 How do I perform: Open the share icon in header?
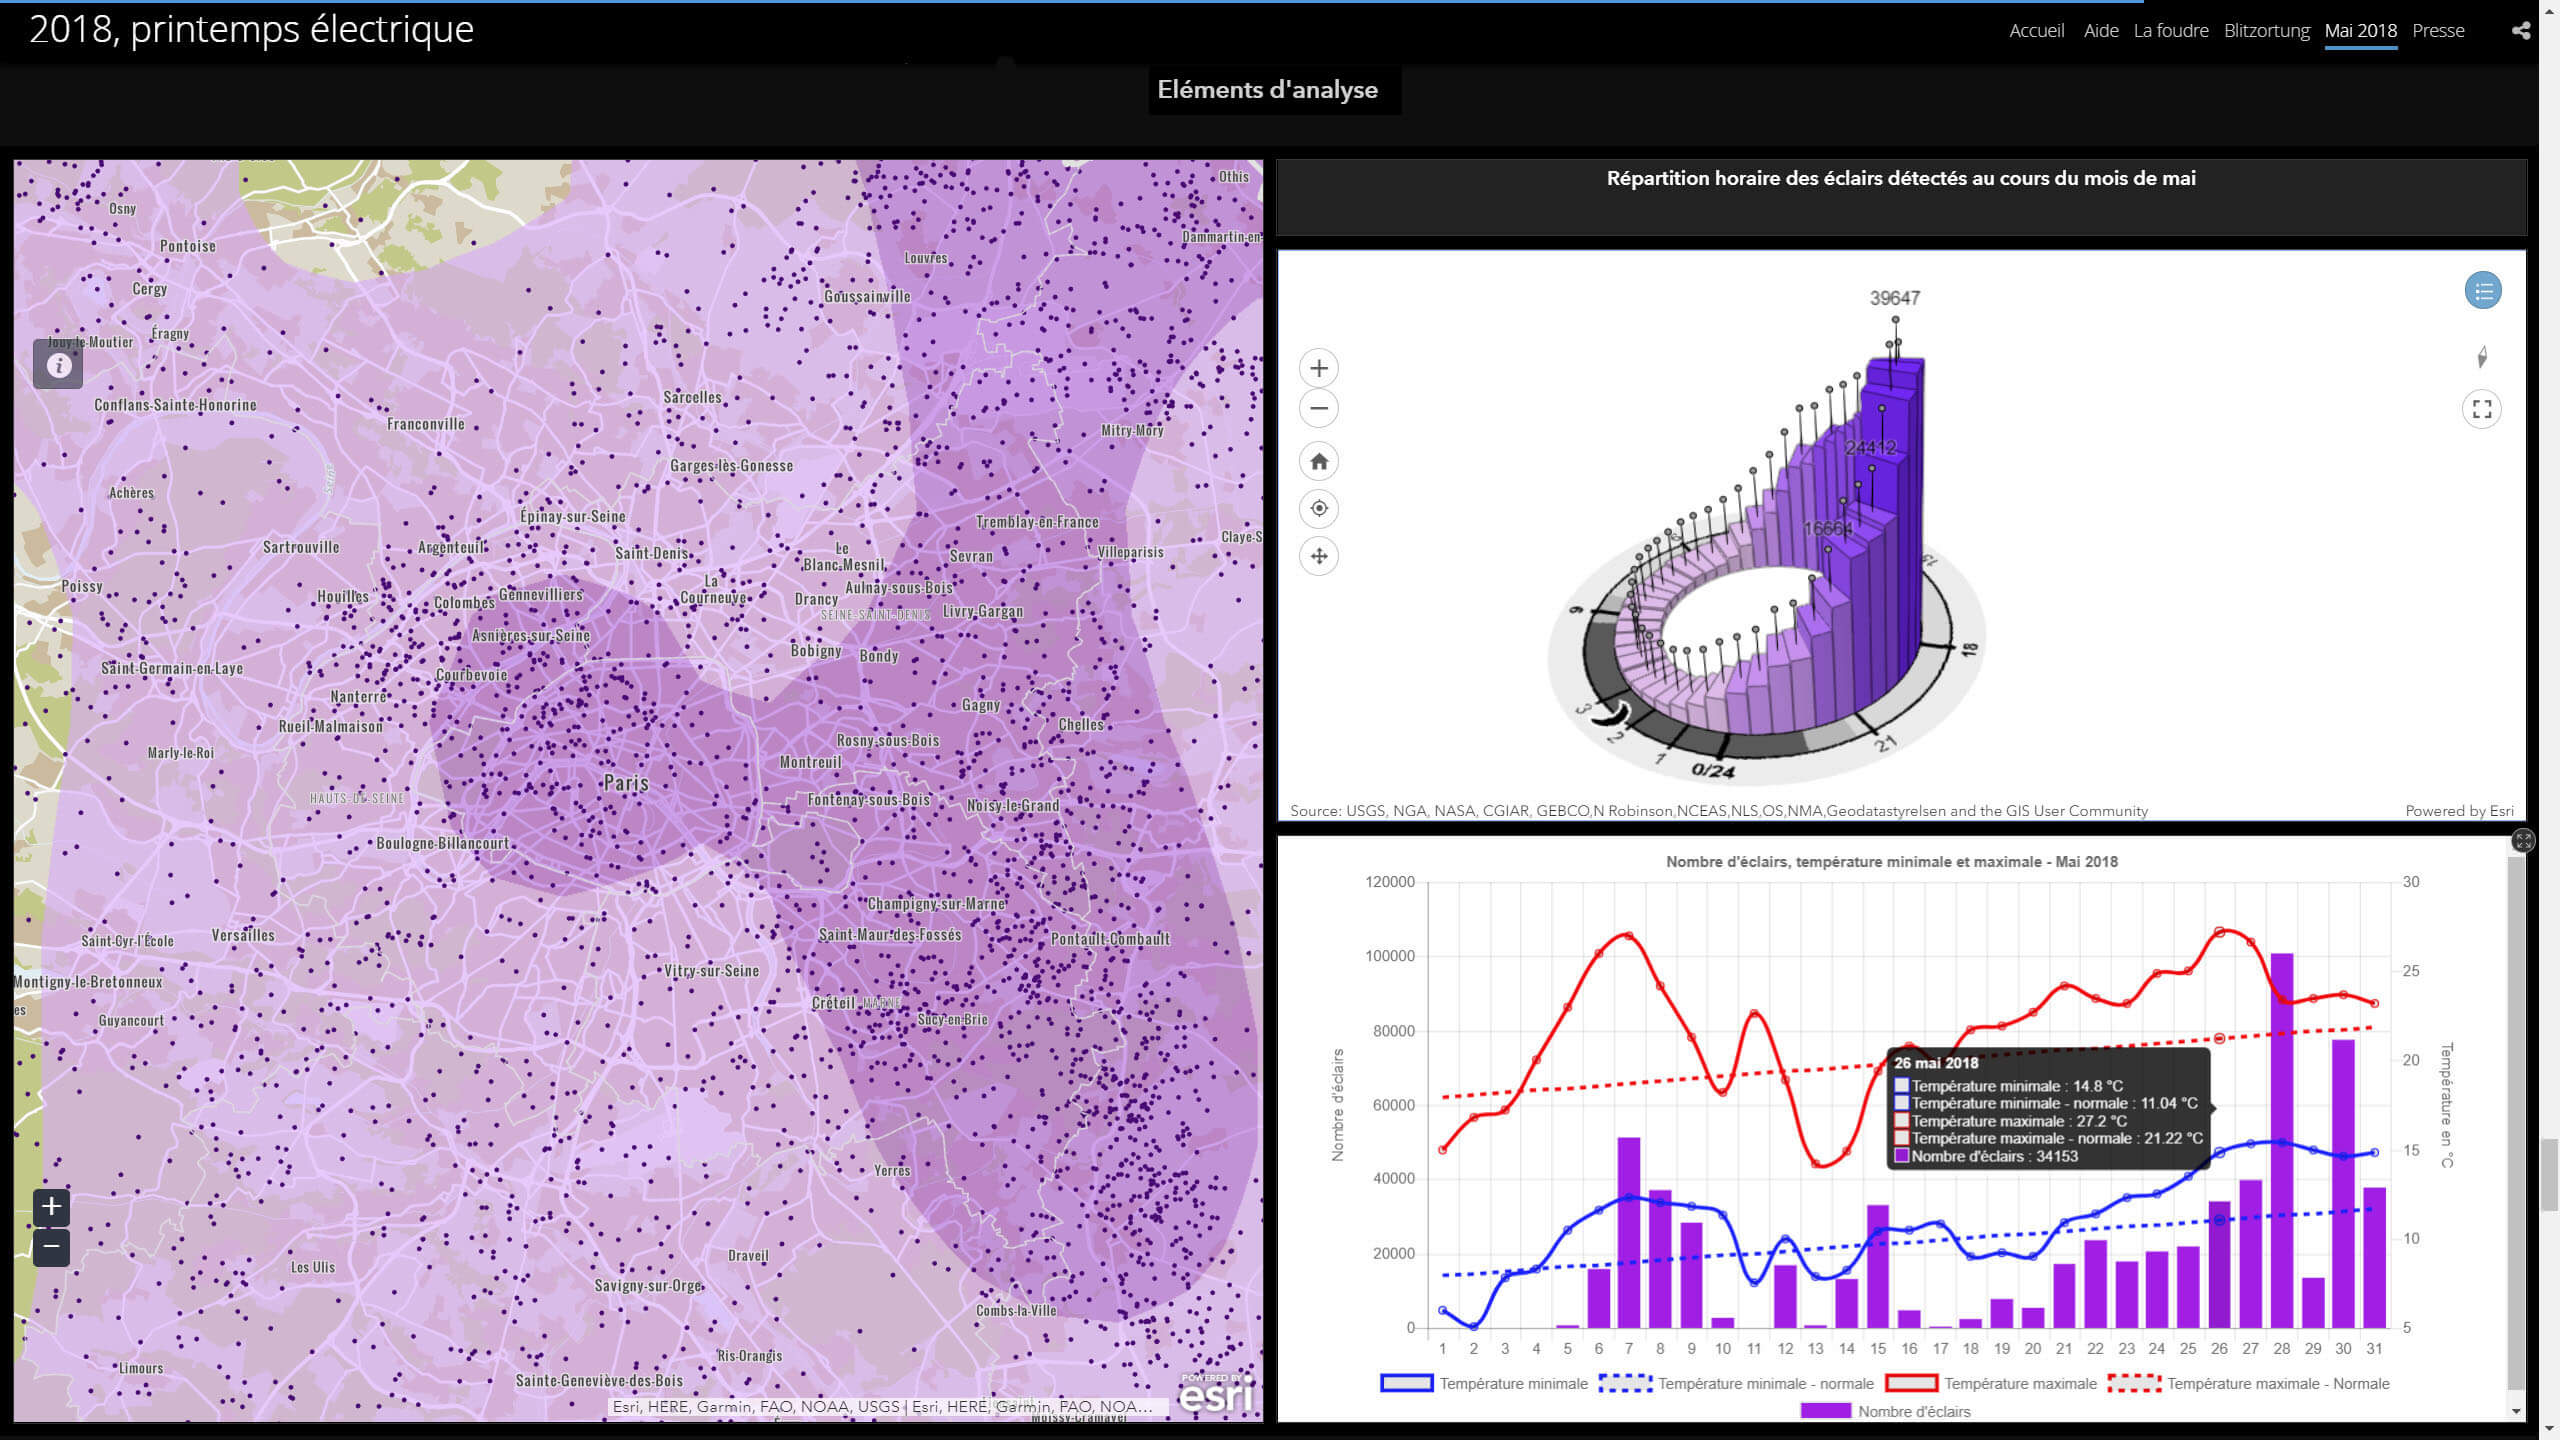2521,31
